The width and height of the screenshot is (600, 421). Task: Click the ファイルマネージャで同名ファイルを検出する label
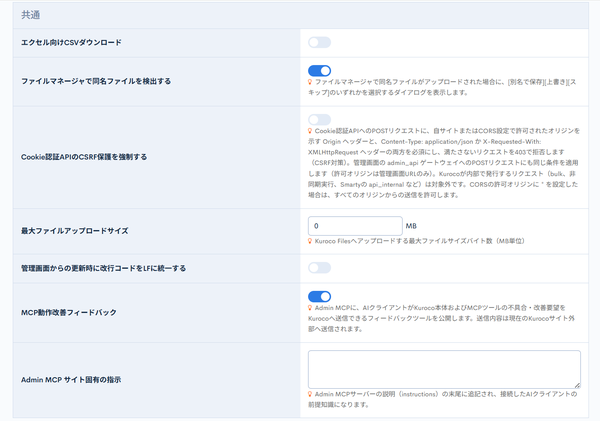coord(96,81)
